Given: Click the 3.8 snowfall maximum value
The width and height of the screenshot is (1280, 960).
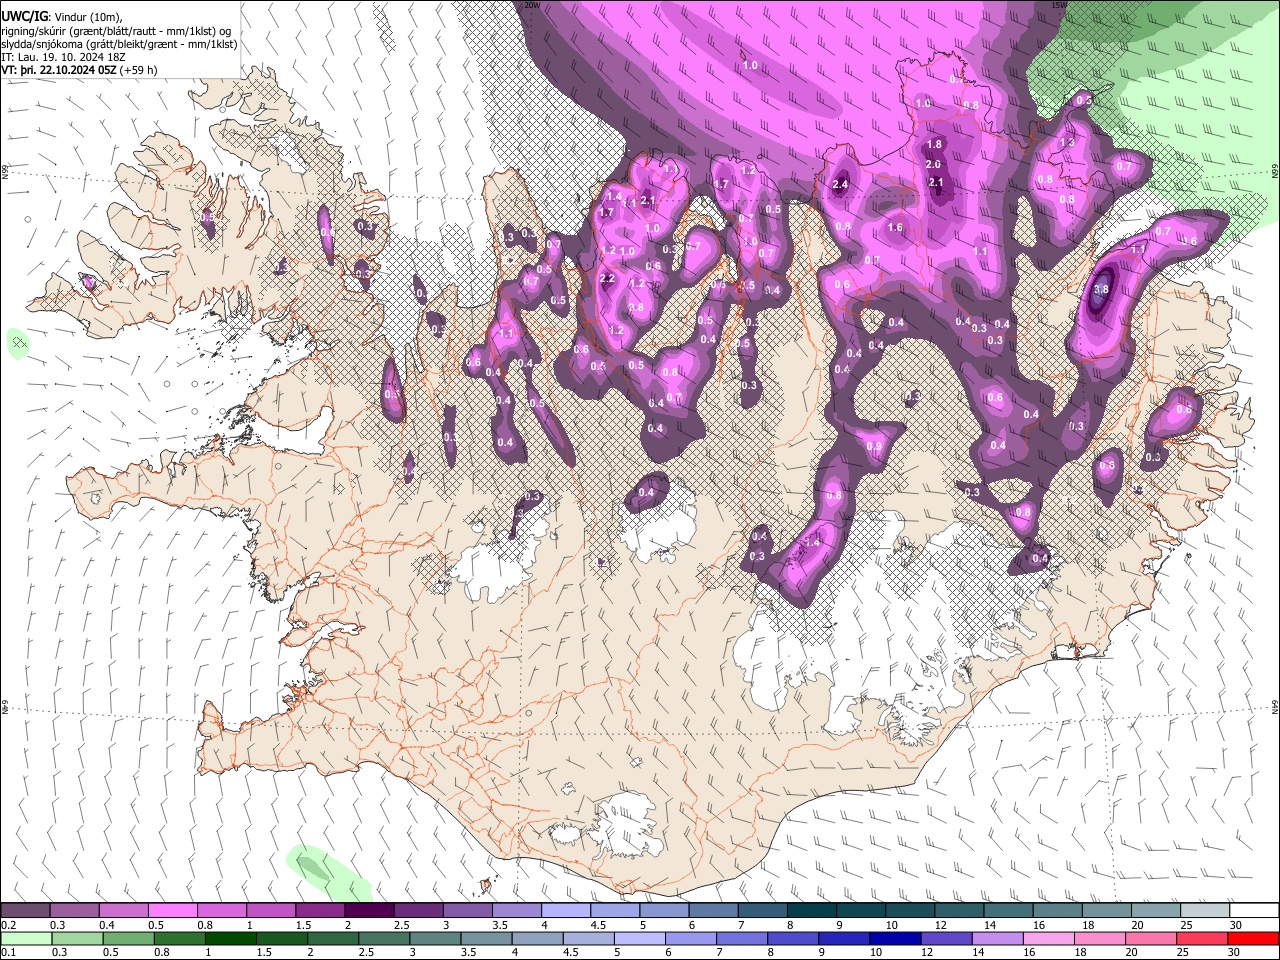Looking at the screenshot, I should tap(1101, 289).
